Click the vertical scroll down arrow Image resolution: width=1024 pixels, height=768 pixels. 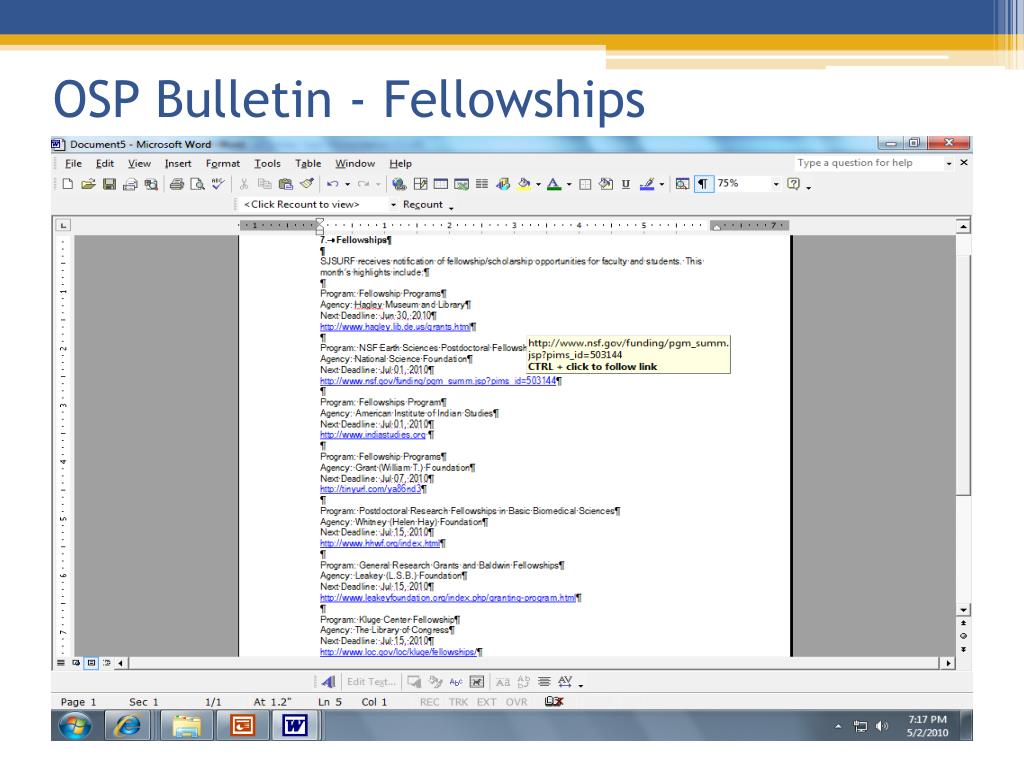[963, 609]
